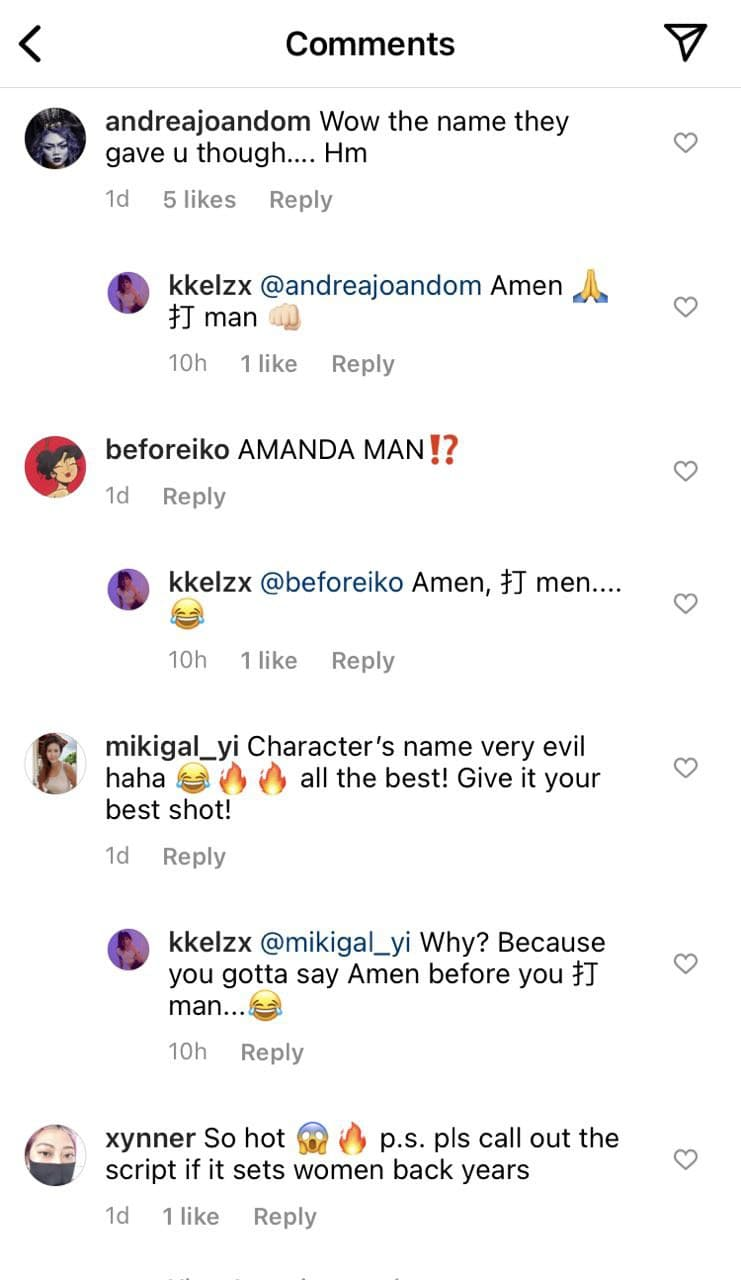The width and height of the screenshot is (741, 1280).
Task: Like kkelzx's reply to mikigal_yi
Action: tap(685, 964)
